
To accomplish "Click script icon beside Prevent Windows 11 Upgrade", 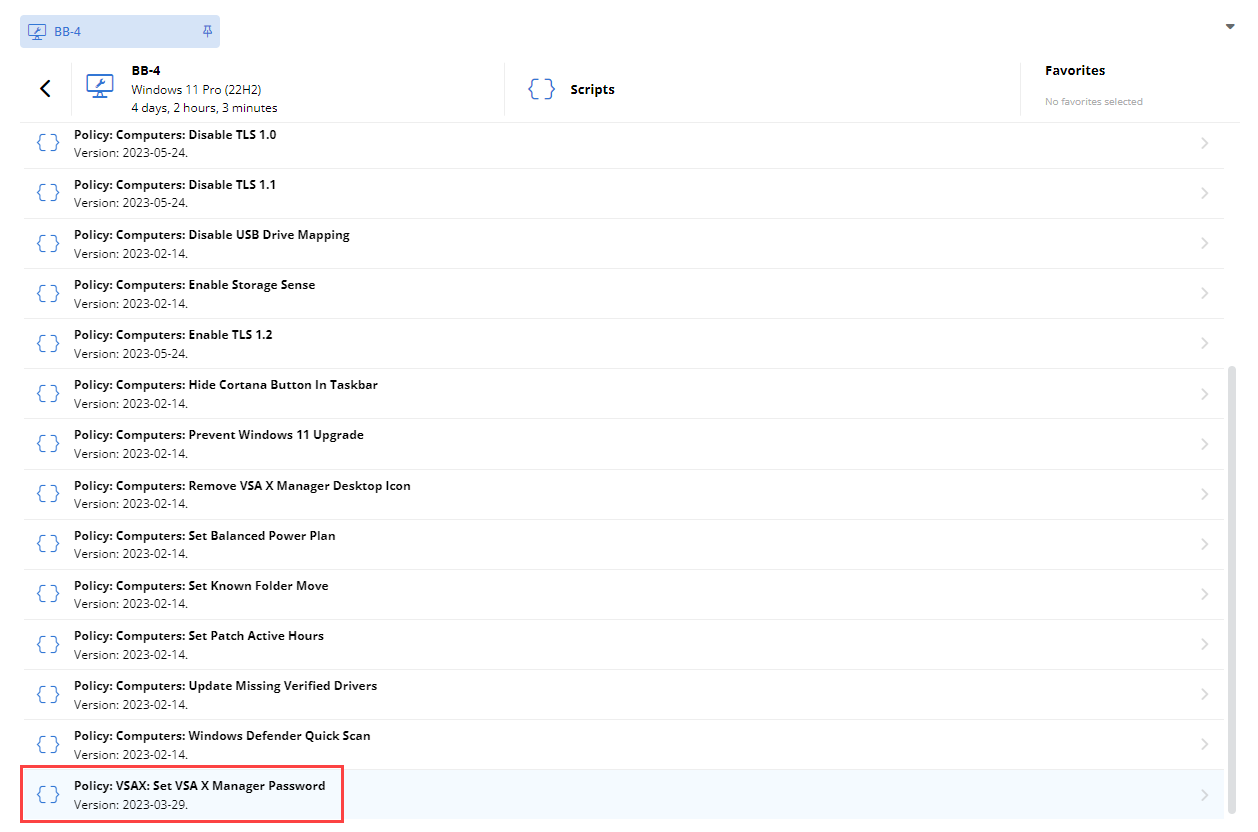I will tap(48, 443).
